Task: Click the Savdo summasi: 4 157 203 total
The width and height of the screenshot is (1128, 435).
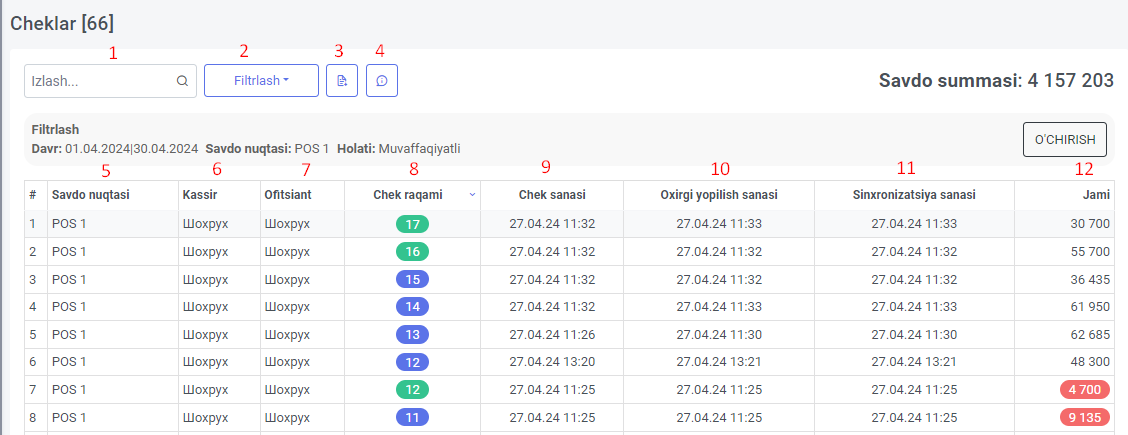Action: pyautogui.click(x=996, y=81)
